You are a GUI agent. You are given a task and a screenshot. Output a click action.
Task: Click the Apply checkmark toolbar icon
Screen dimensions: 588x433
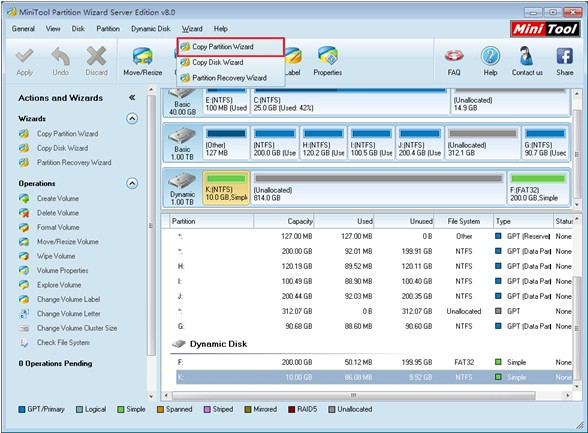click(24, 57)
